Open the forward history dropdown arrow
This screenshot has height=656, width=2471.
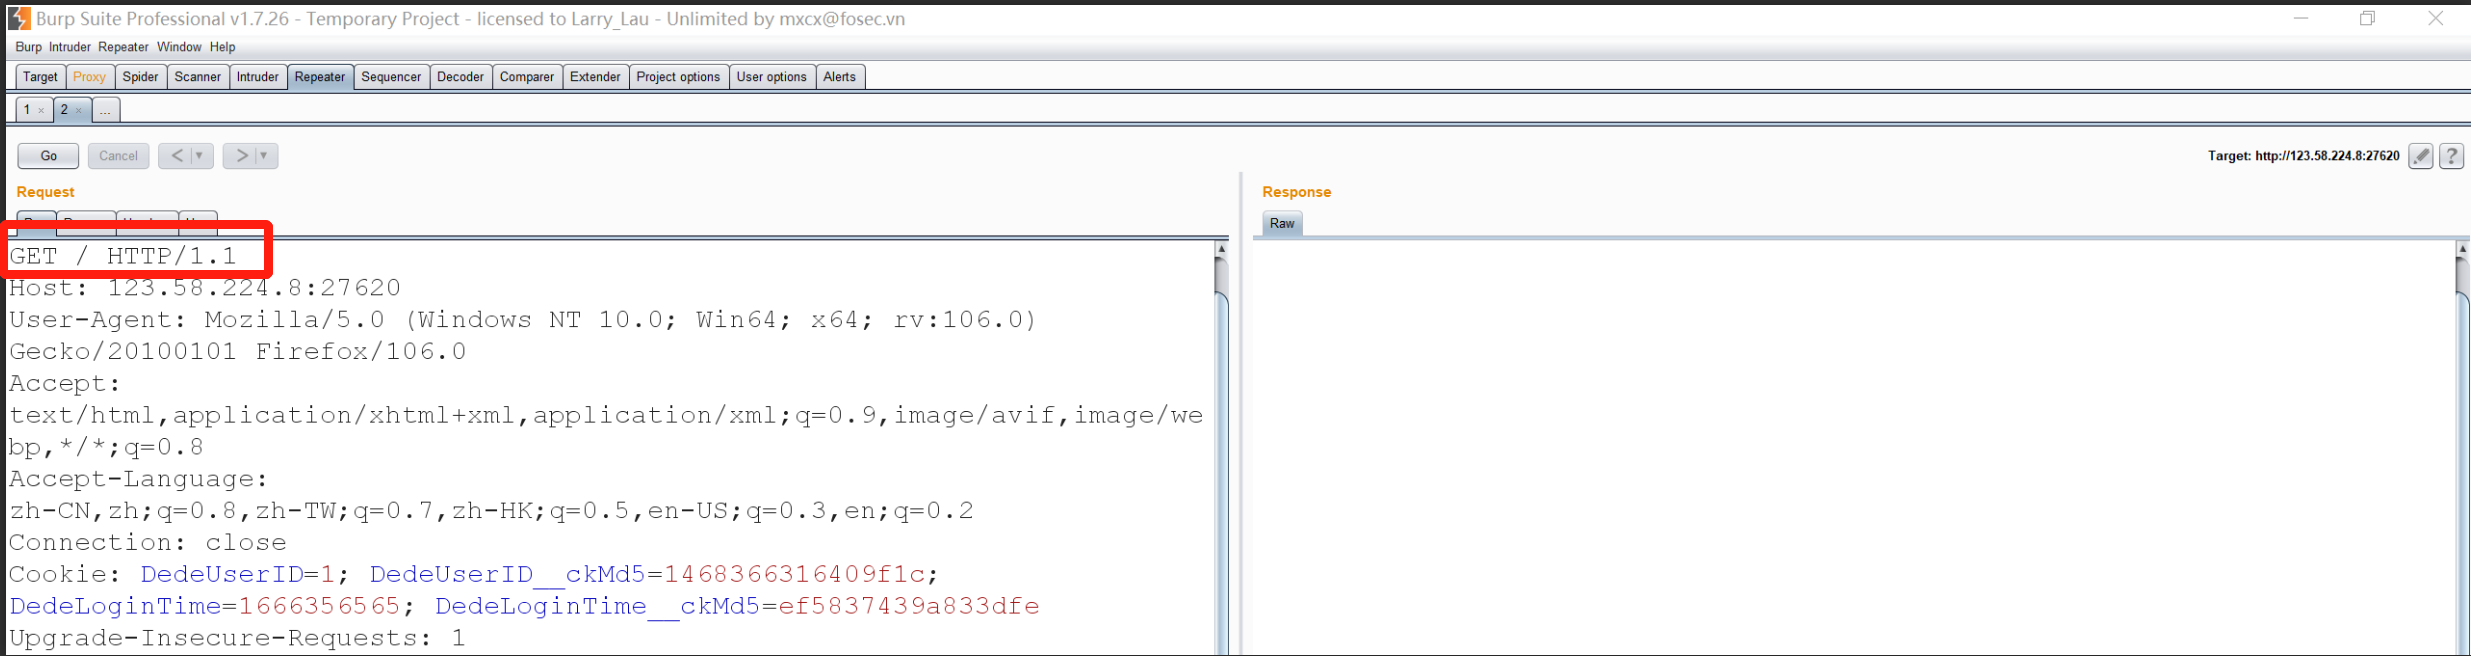click(264, 155)
